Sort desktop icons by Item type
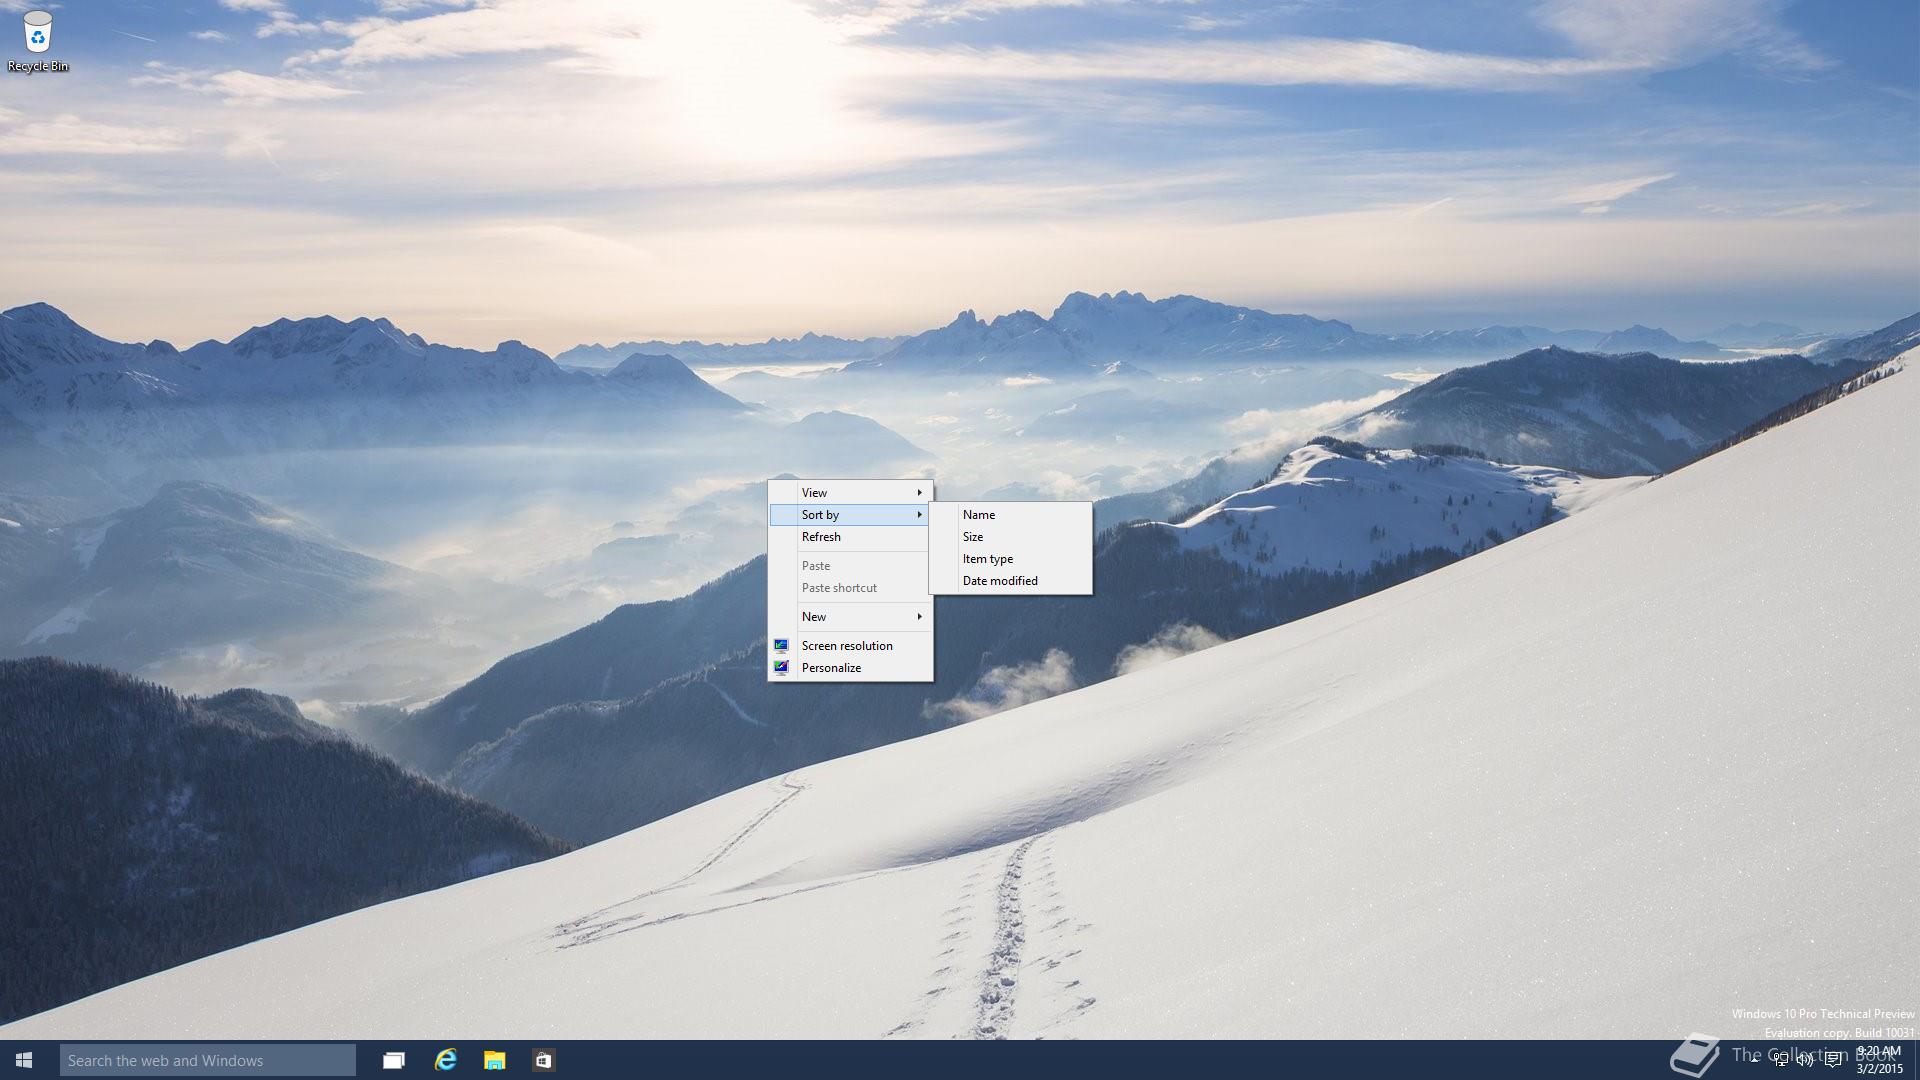 click(988, 558)
